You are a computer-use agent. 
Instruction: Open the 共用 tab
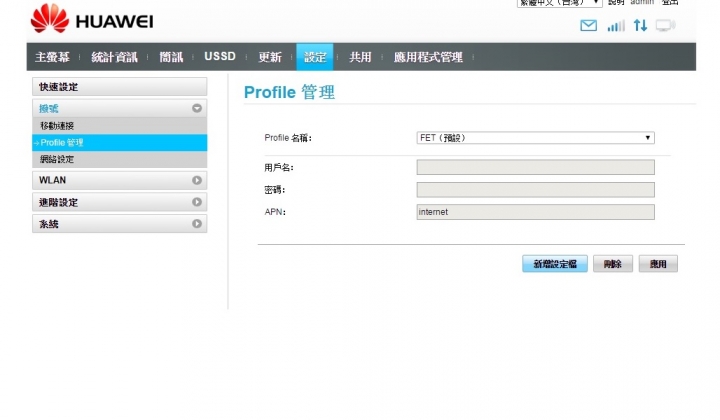pos(360,57)
